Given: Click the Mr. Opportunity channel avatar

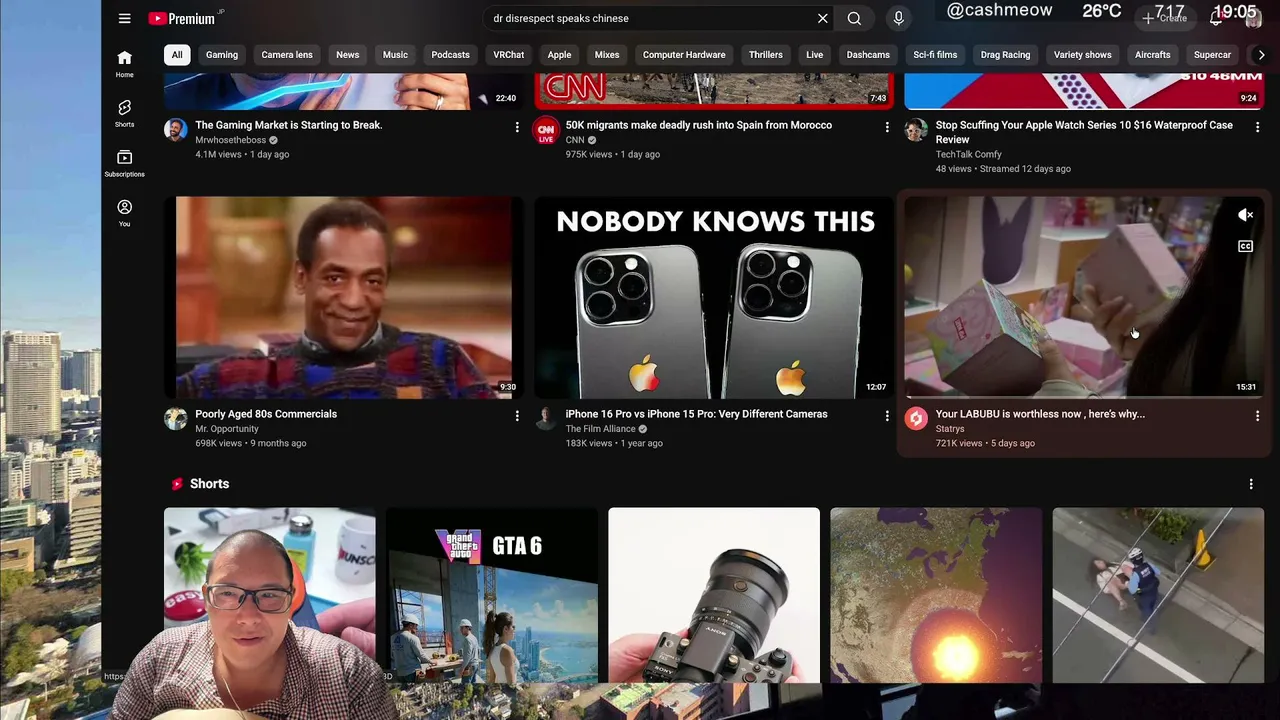Looking at the screenshot, I should (176, 418).
